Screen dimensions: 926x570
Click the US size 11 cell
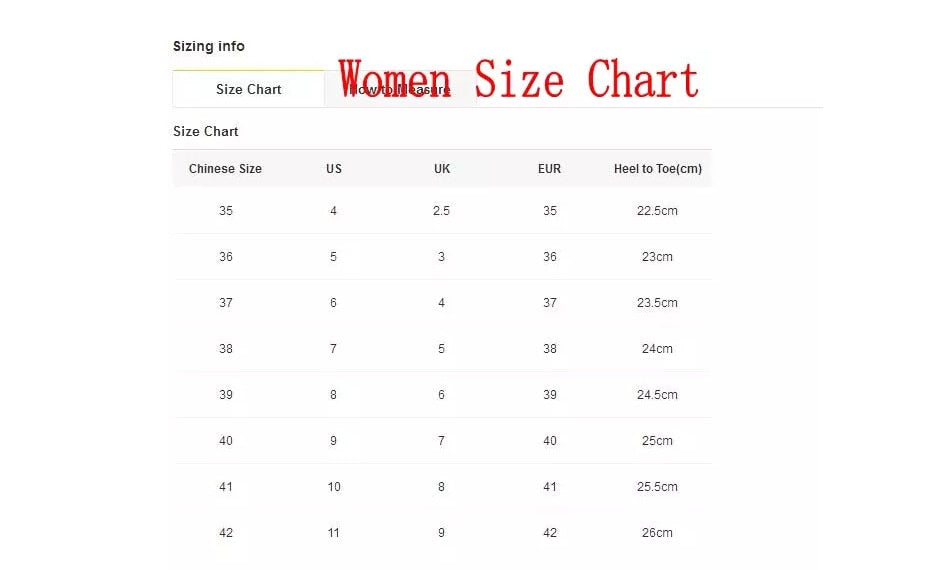click(x=334, y=533)
